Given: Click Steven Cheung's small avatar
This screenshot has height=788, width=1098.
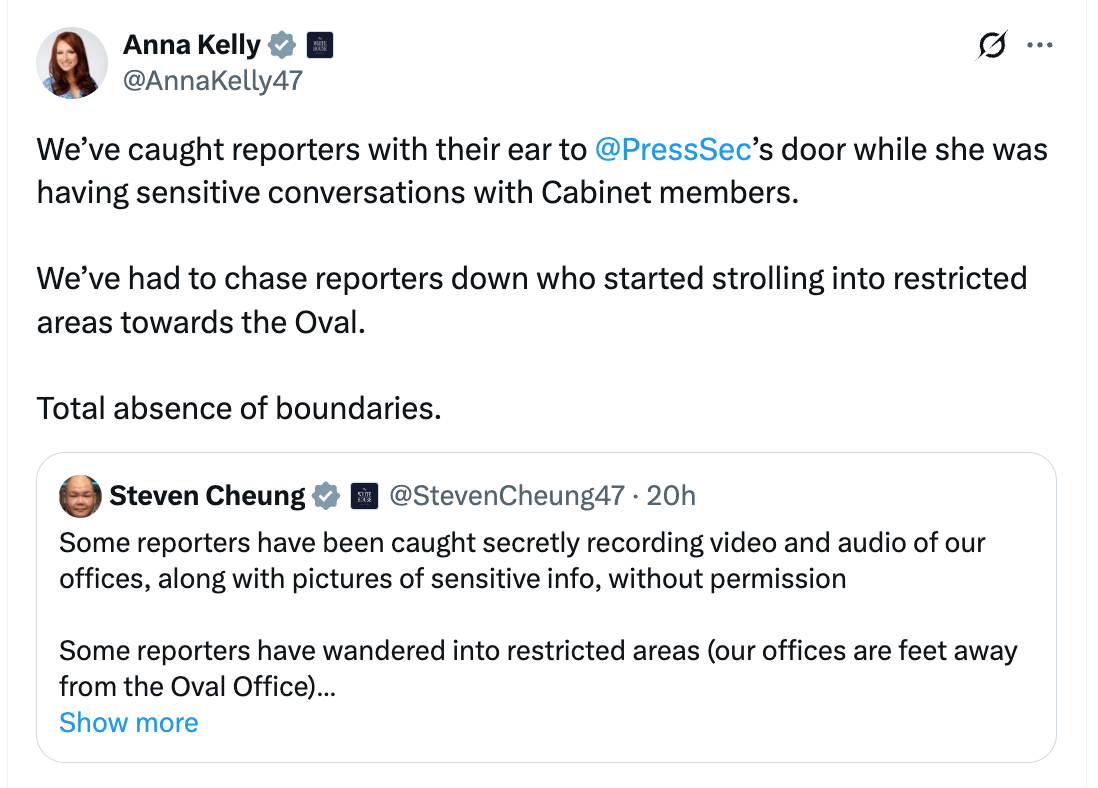Looking at the screenshot, I should coord(81,496).
